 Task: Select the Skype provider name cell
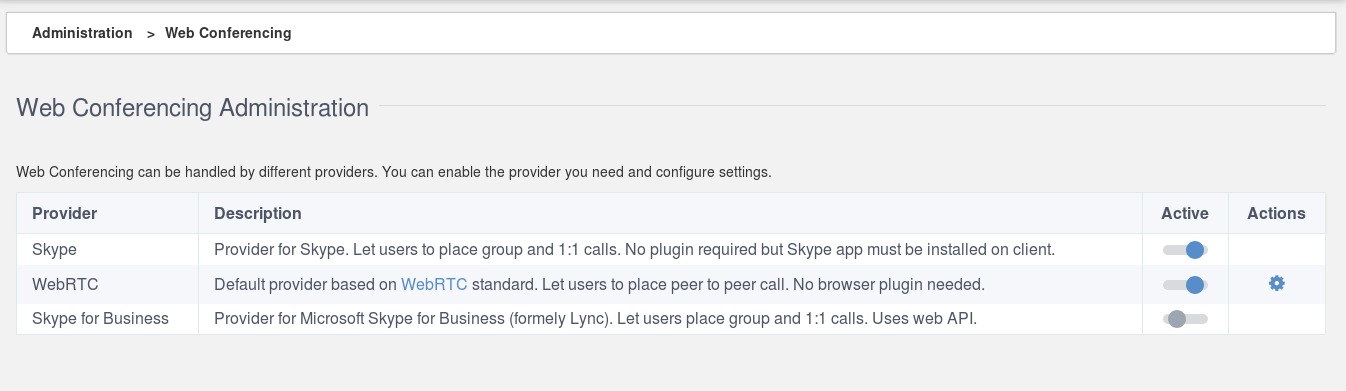107,249
